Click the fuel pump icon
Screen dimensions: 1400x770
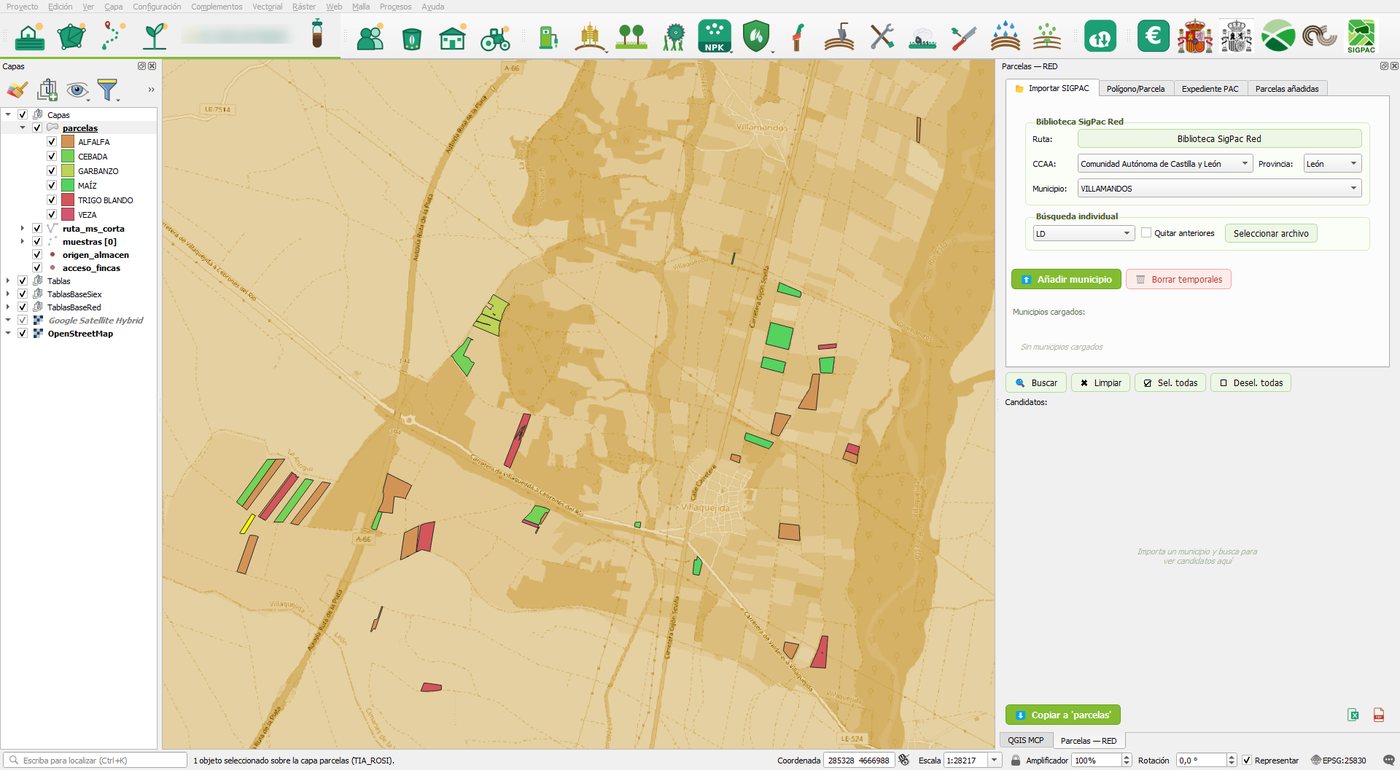click(x=547, y=38)
